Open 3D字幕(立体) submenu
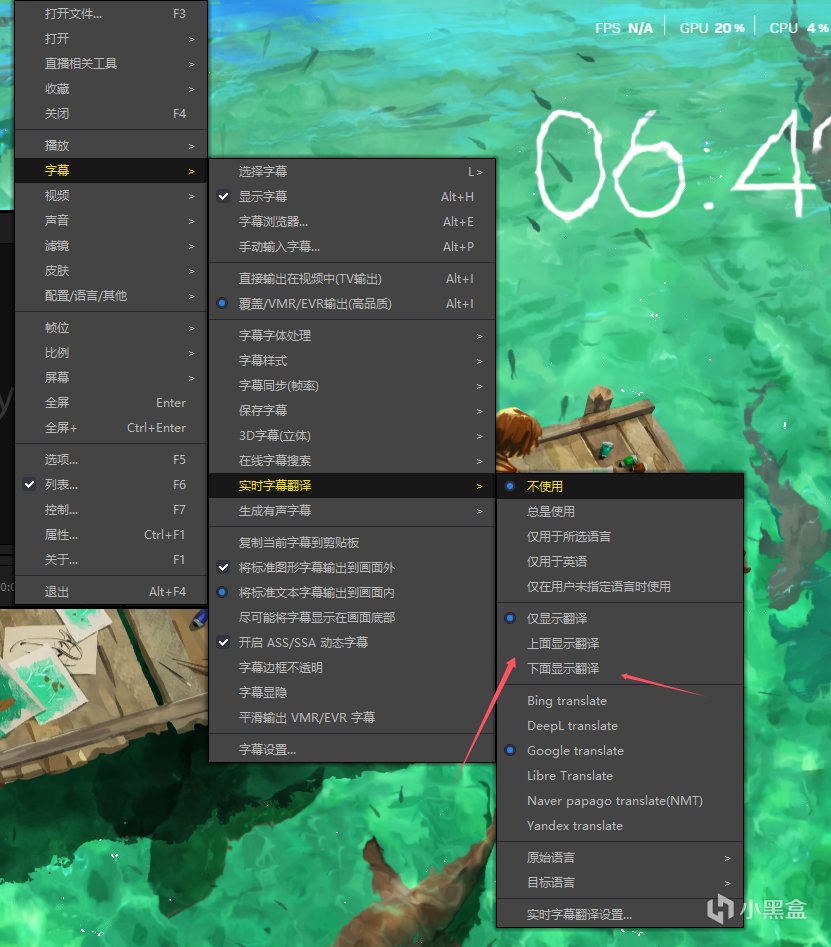 coord(352,435)
